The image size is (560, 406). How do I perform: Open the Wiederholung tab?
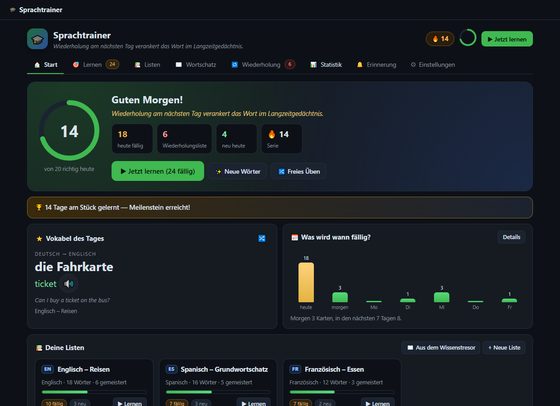tap(263, 65)
